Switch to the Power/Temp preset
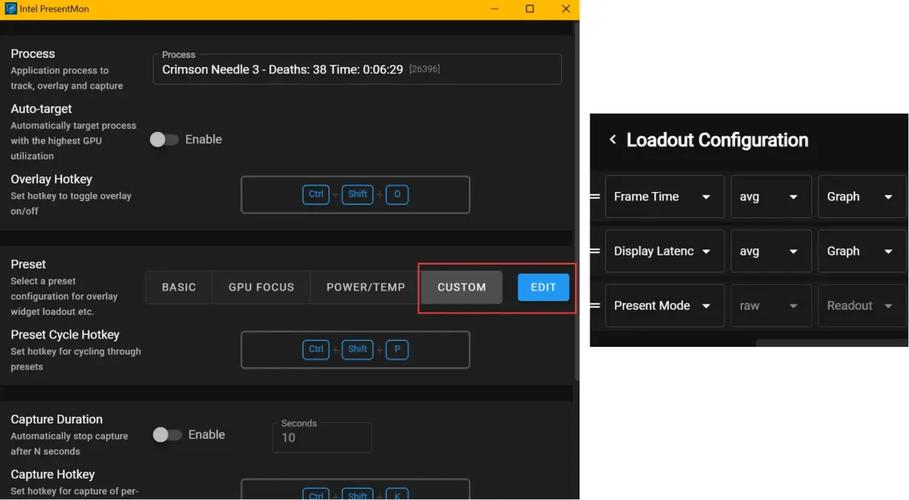This screenshot has height=500, width=909. [x=365, y=287]
